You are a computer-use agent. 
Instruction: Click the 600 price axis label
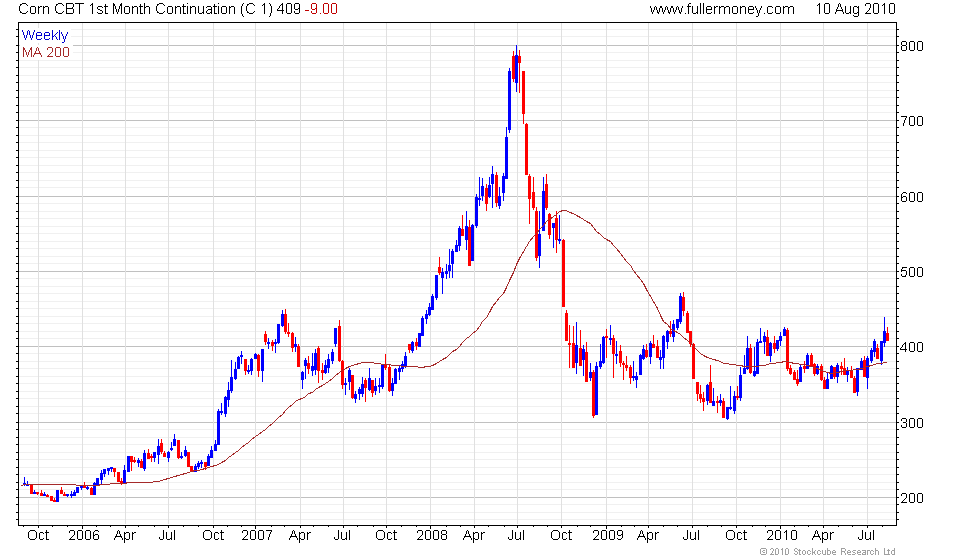point(911,197)
